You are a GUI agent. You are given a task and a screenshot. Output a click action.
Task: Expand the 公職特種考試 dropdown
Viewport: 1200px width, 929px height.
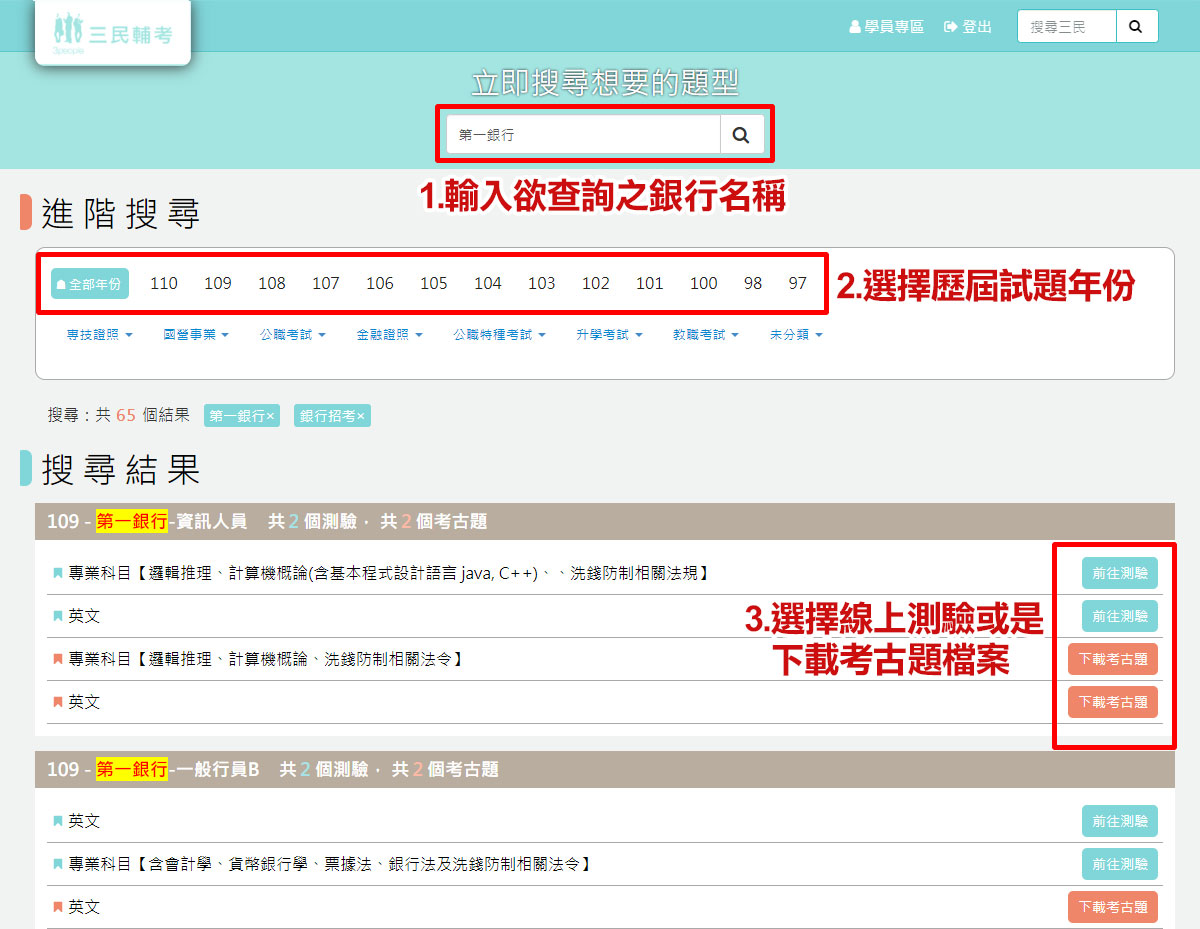(500, 335)
